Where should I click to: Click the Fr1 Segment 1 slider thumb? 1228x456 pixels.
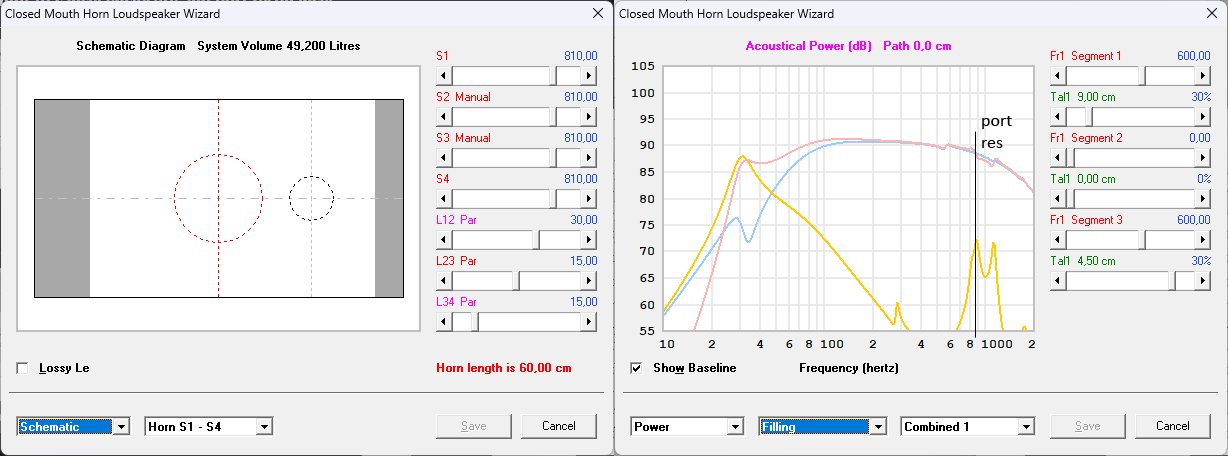[1142, 76]
